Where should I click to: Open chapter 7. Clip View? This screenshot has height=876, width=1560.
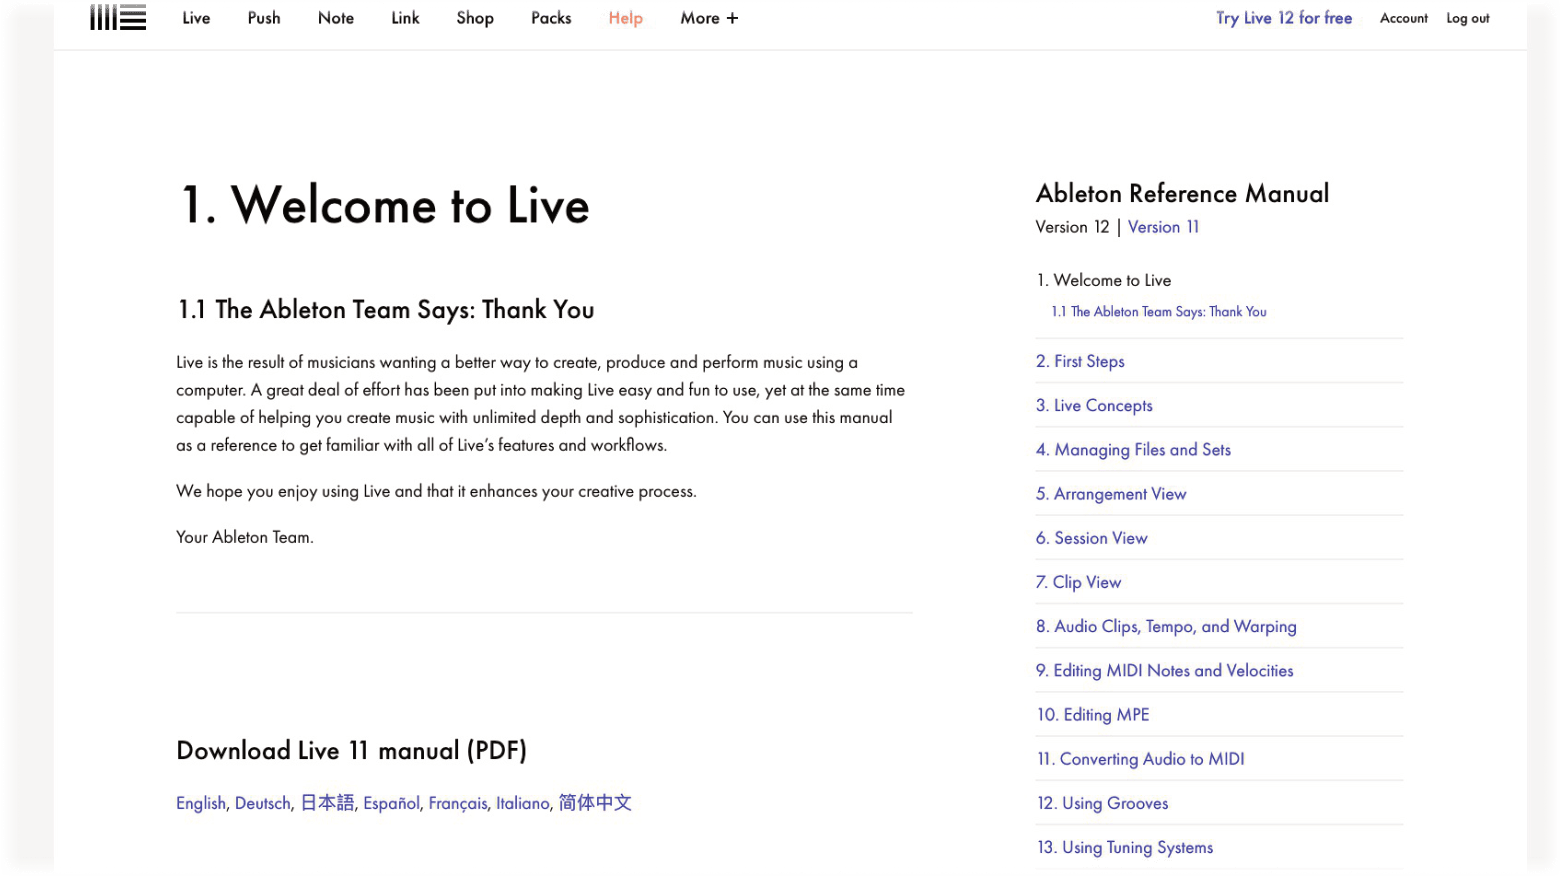point(1078,582)
